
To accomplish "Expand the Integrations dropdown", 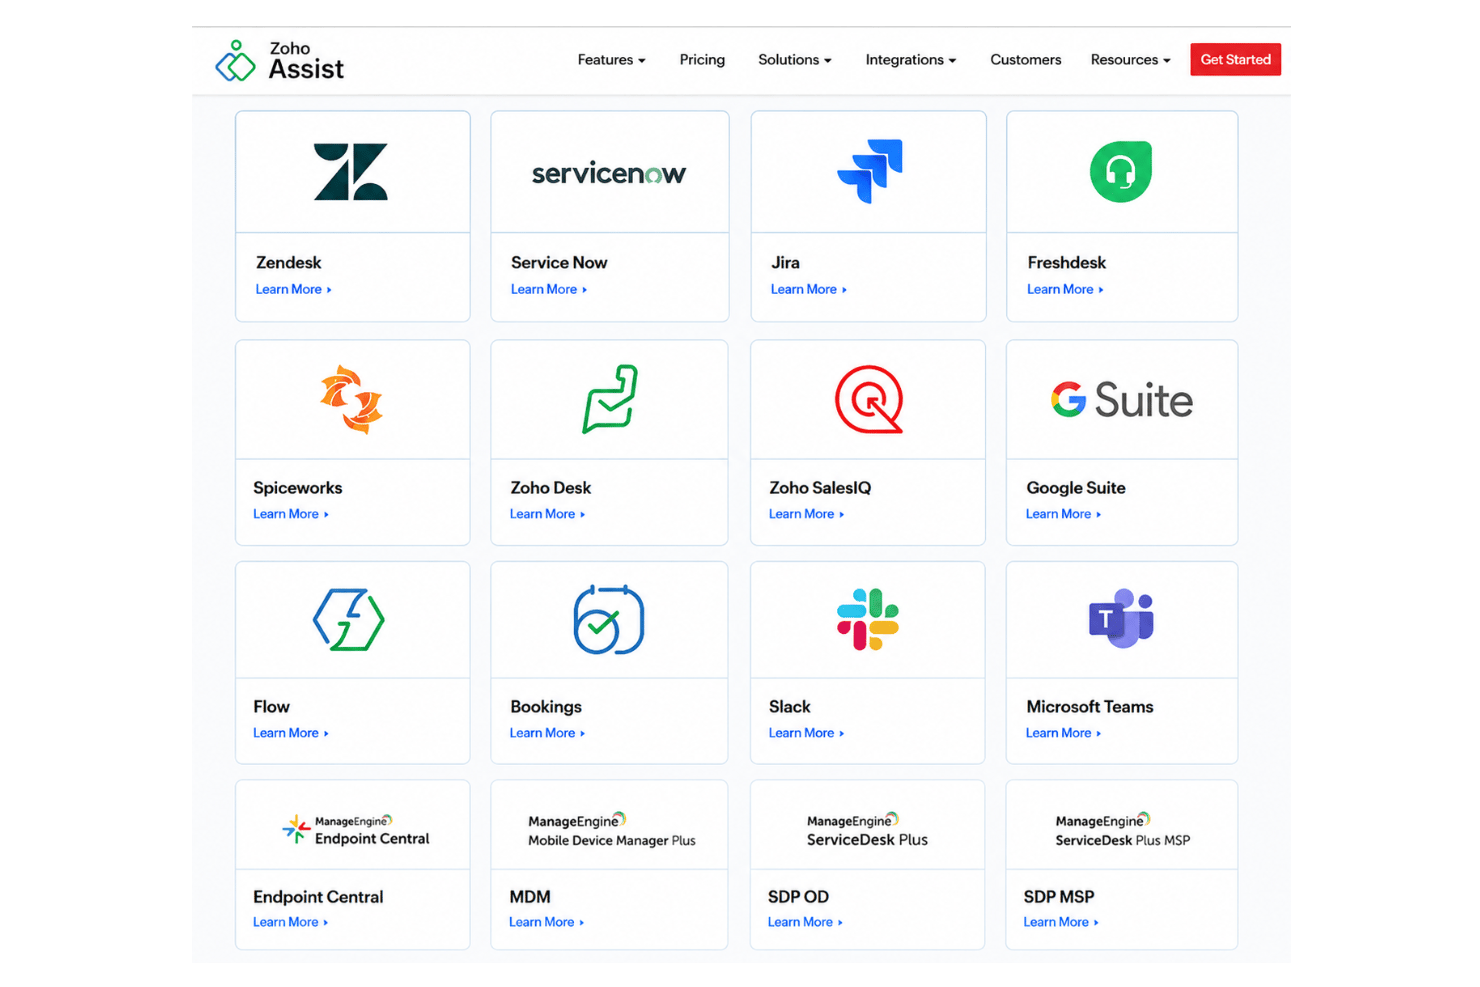I will tap(911, 60).
